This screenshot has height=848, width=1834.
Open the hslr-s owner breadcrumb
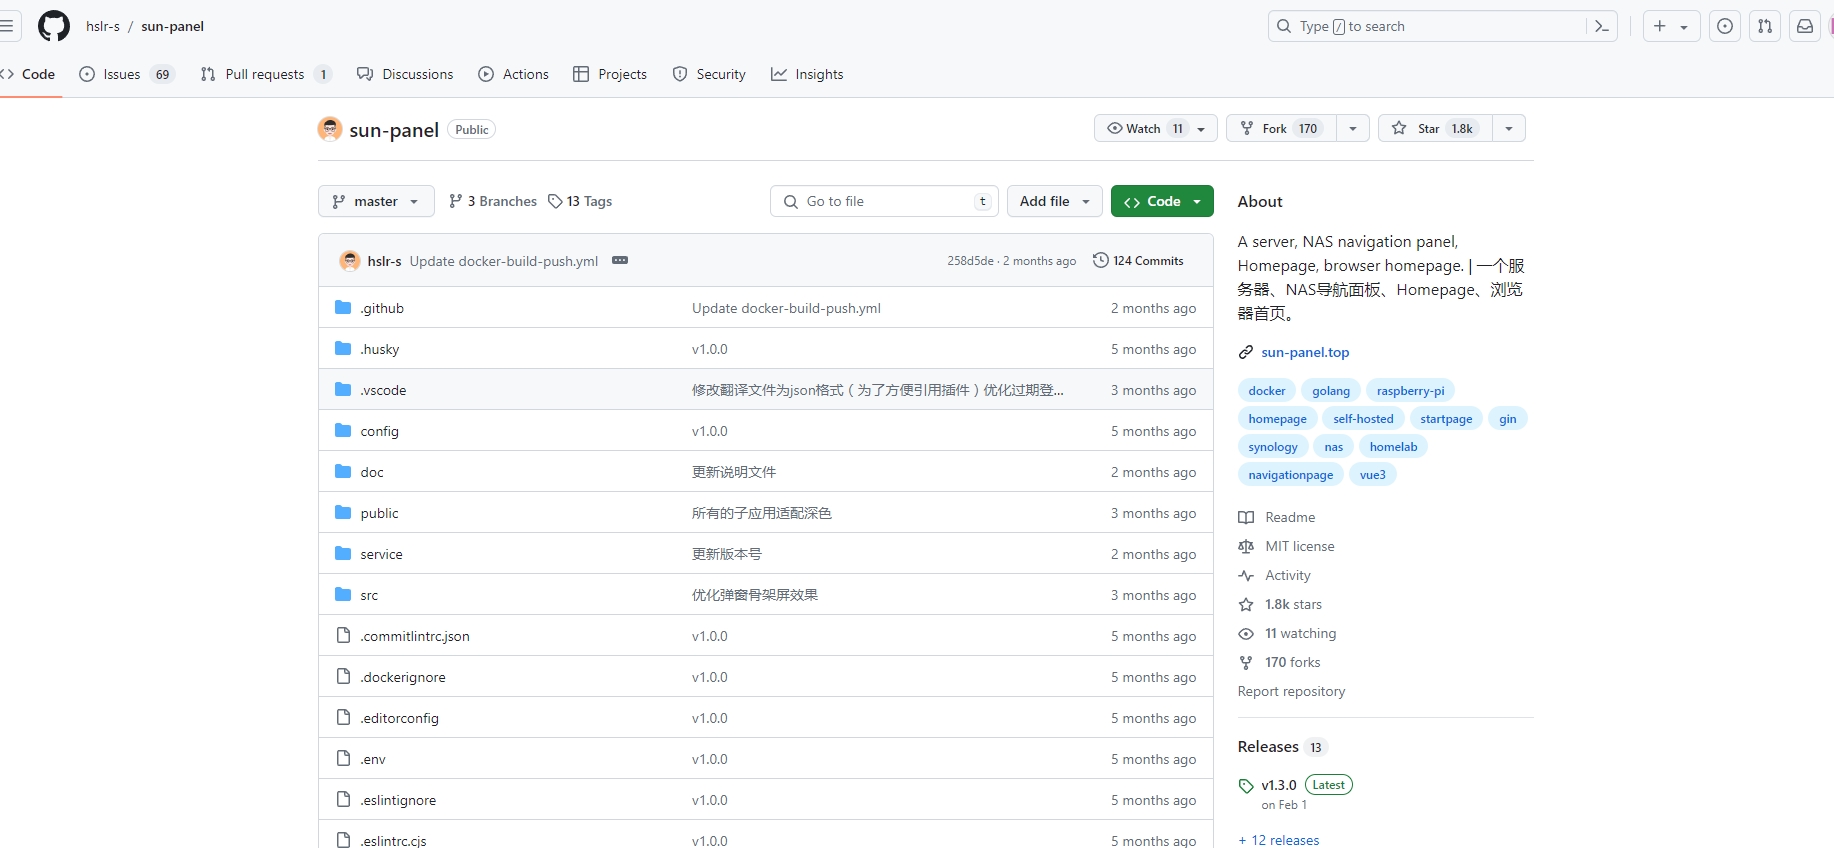tap(102, 26)
